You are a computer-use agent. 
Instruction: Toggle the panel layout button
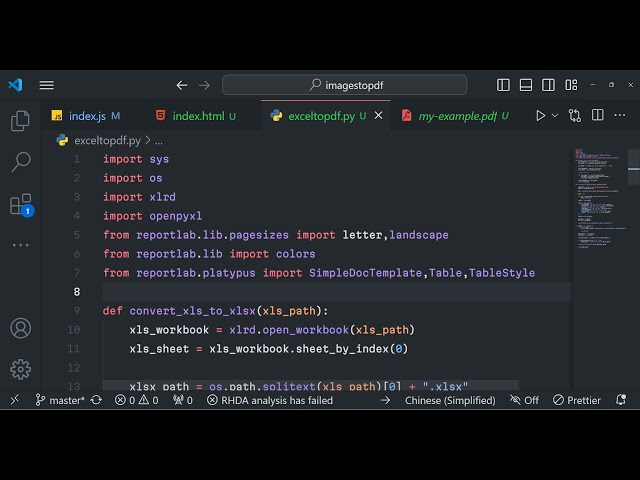point(527,85)
